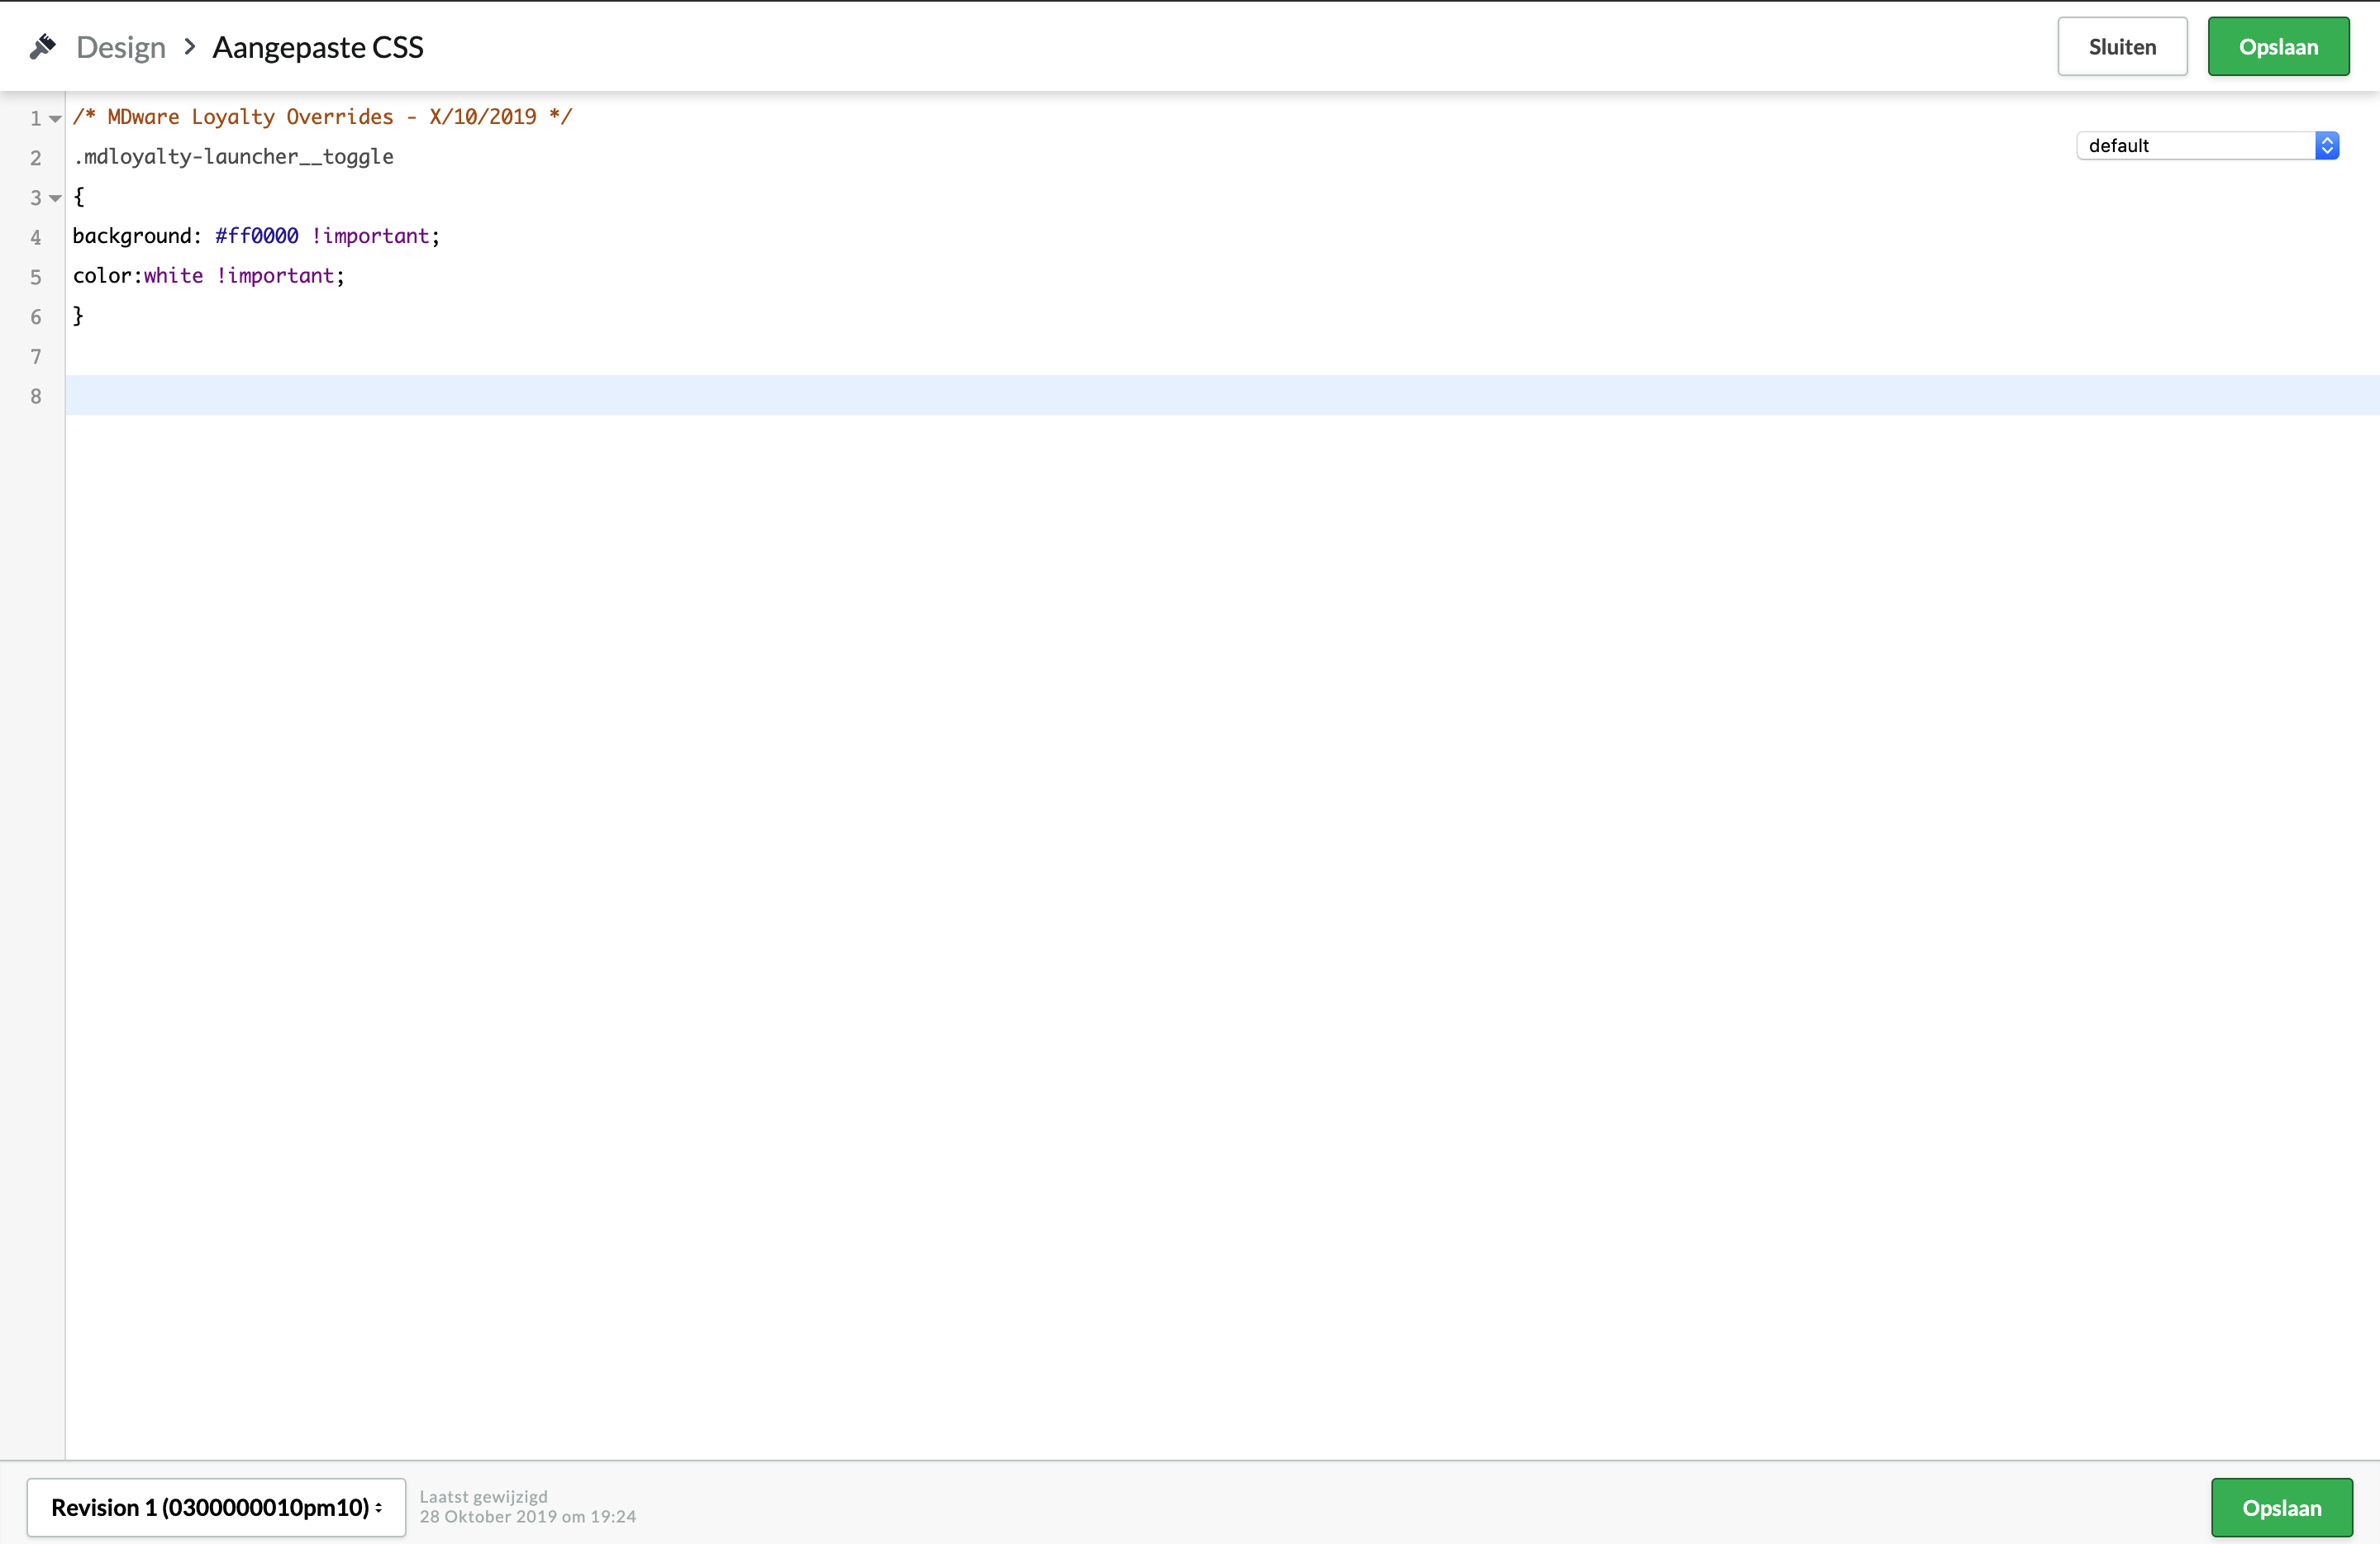Place cursor on highlighted line 8

[1222, 395]
